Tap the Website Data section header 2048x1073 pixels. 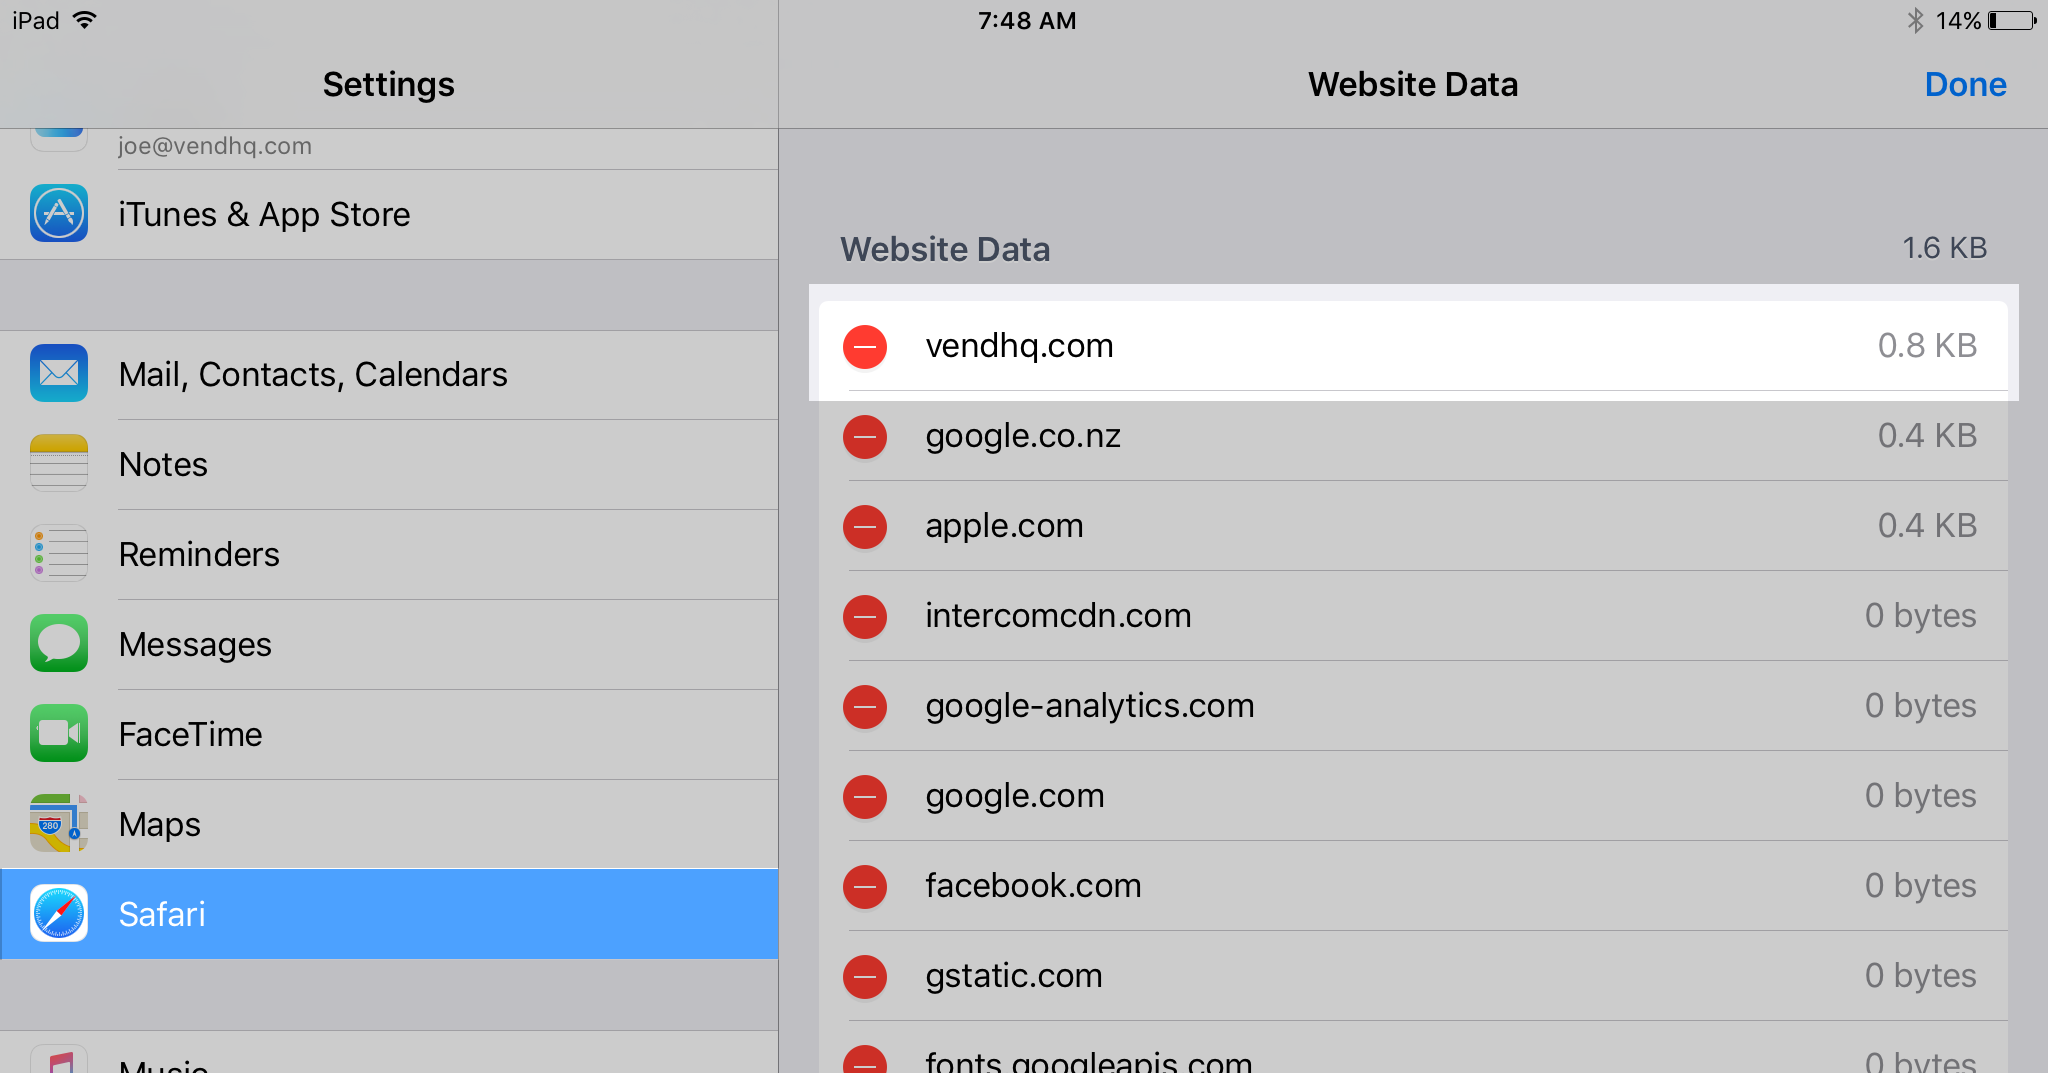point(945,249)
